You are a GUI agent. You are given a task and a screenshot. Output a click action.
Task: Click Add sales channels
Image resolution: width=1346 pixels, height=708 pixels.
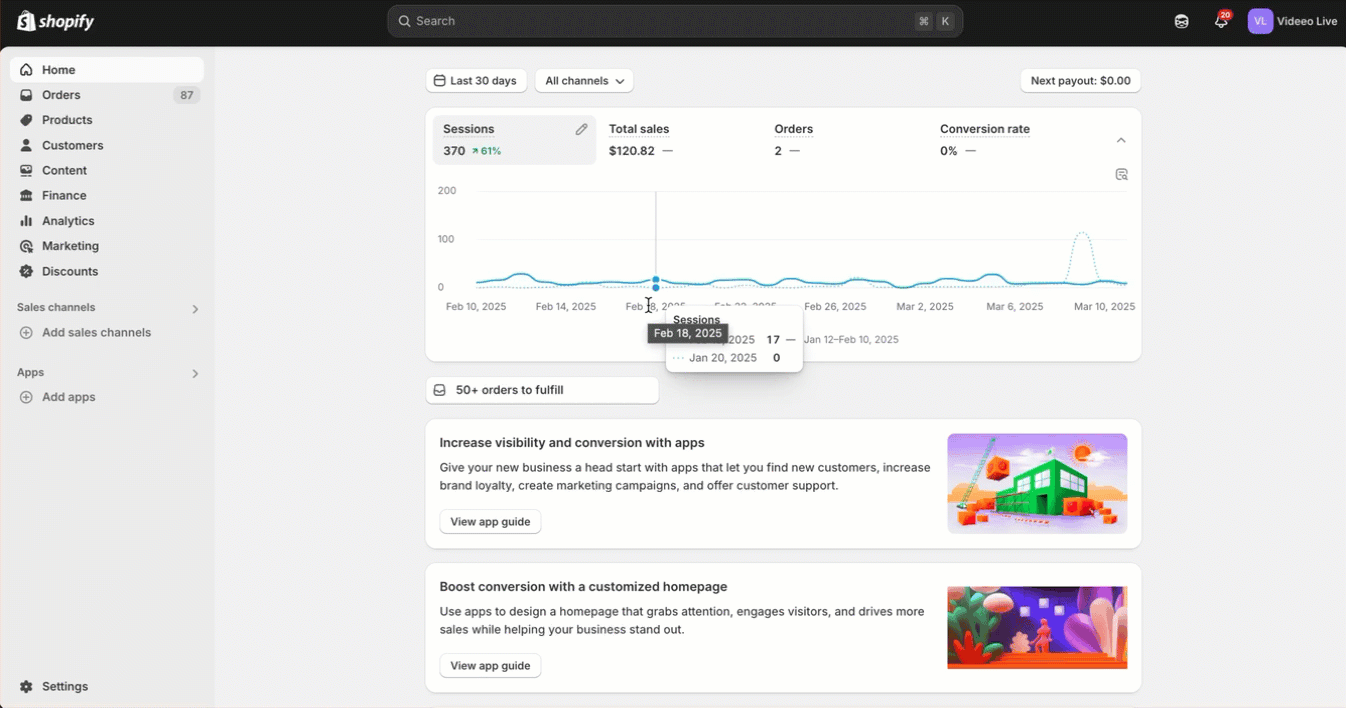96,332
